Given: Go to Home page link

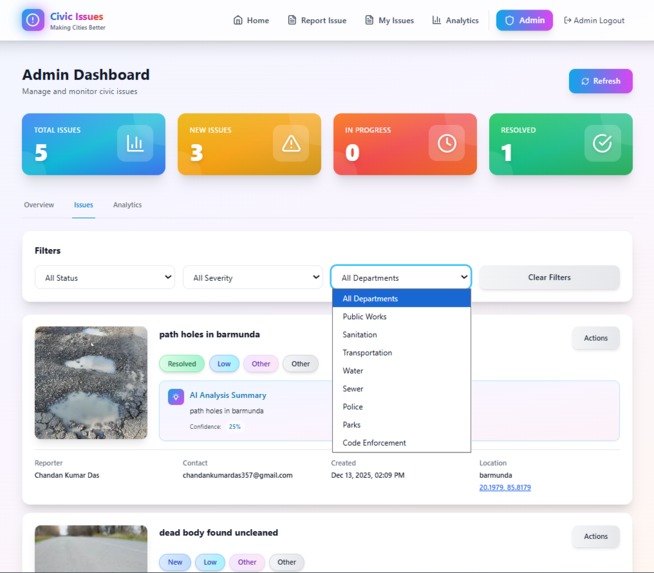Looking at the screenshot, I should (251, 20).
